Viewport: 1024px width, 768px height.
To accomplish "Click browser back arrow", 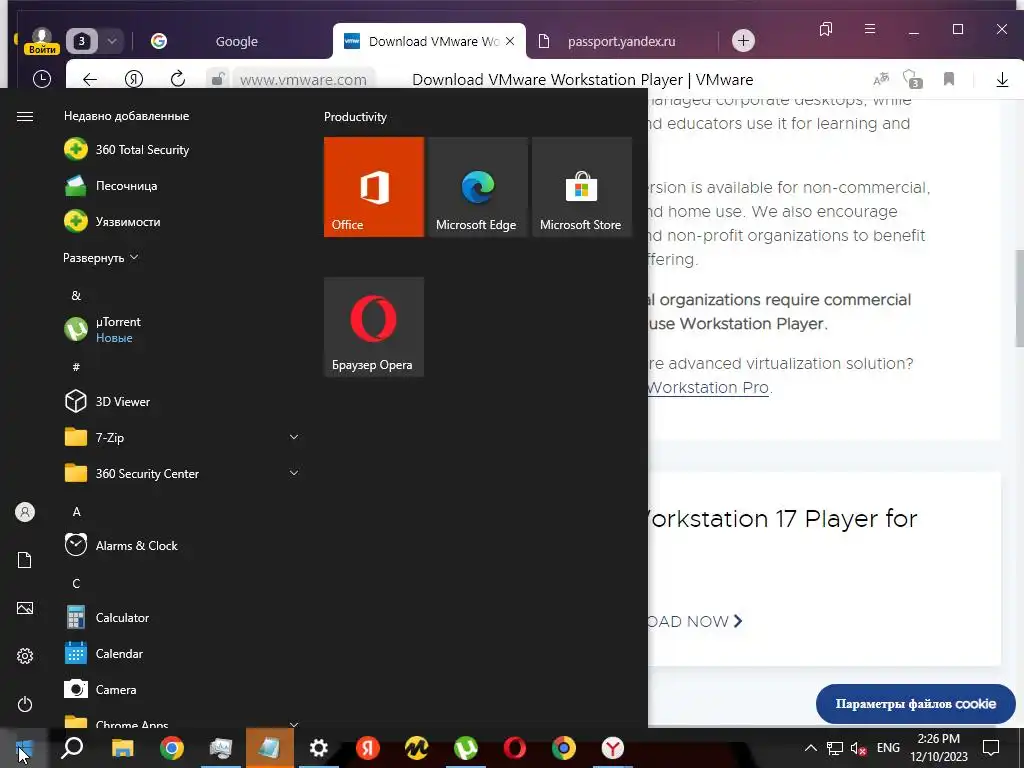I will pos(90,80).
